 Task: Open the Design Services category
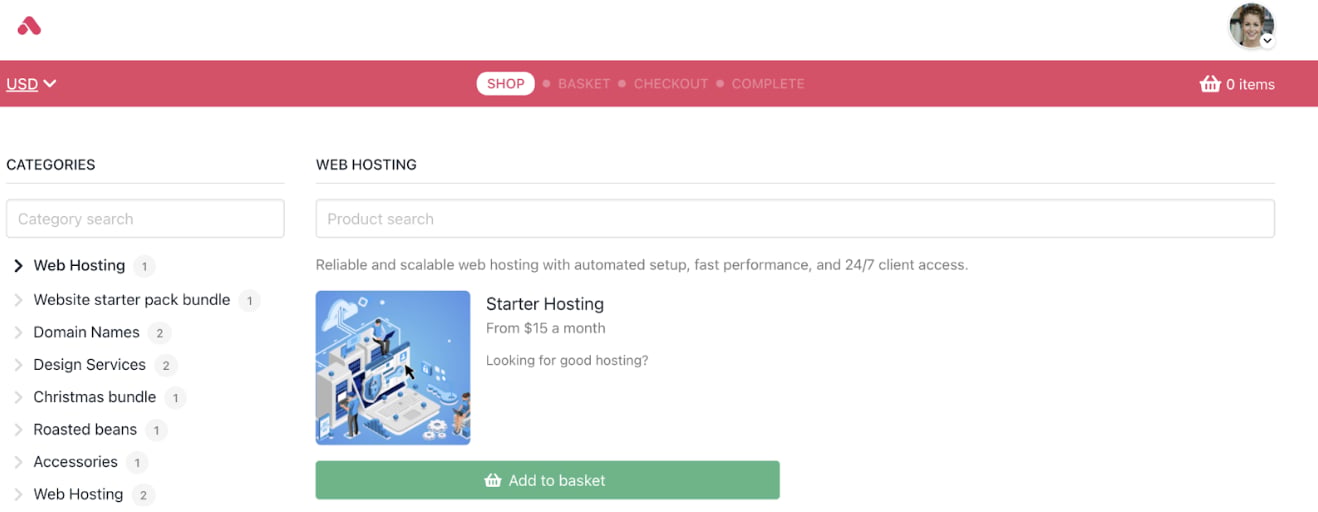click(89, 365)
